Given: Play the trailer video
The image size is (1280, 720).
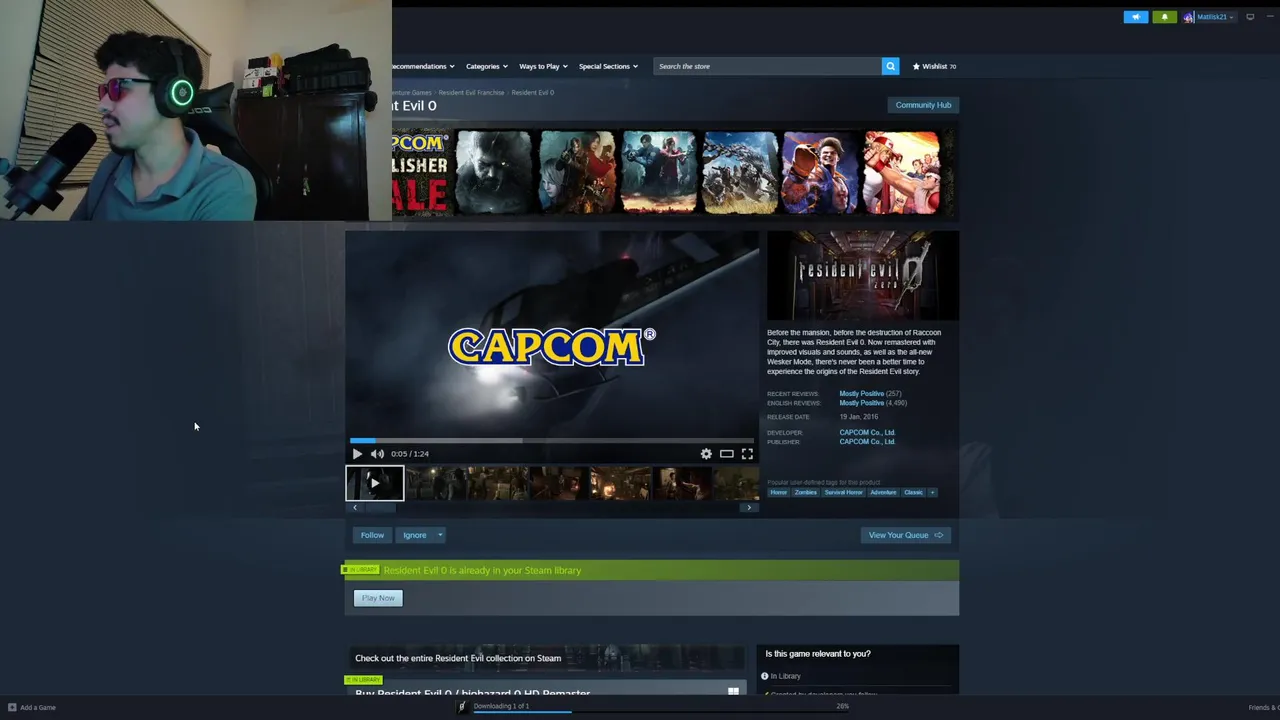Looking at the screenshot, I should (357, 454).
